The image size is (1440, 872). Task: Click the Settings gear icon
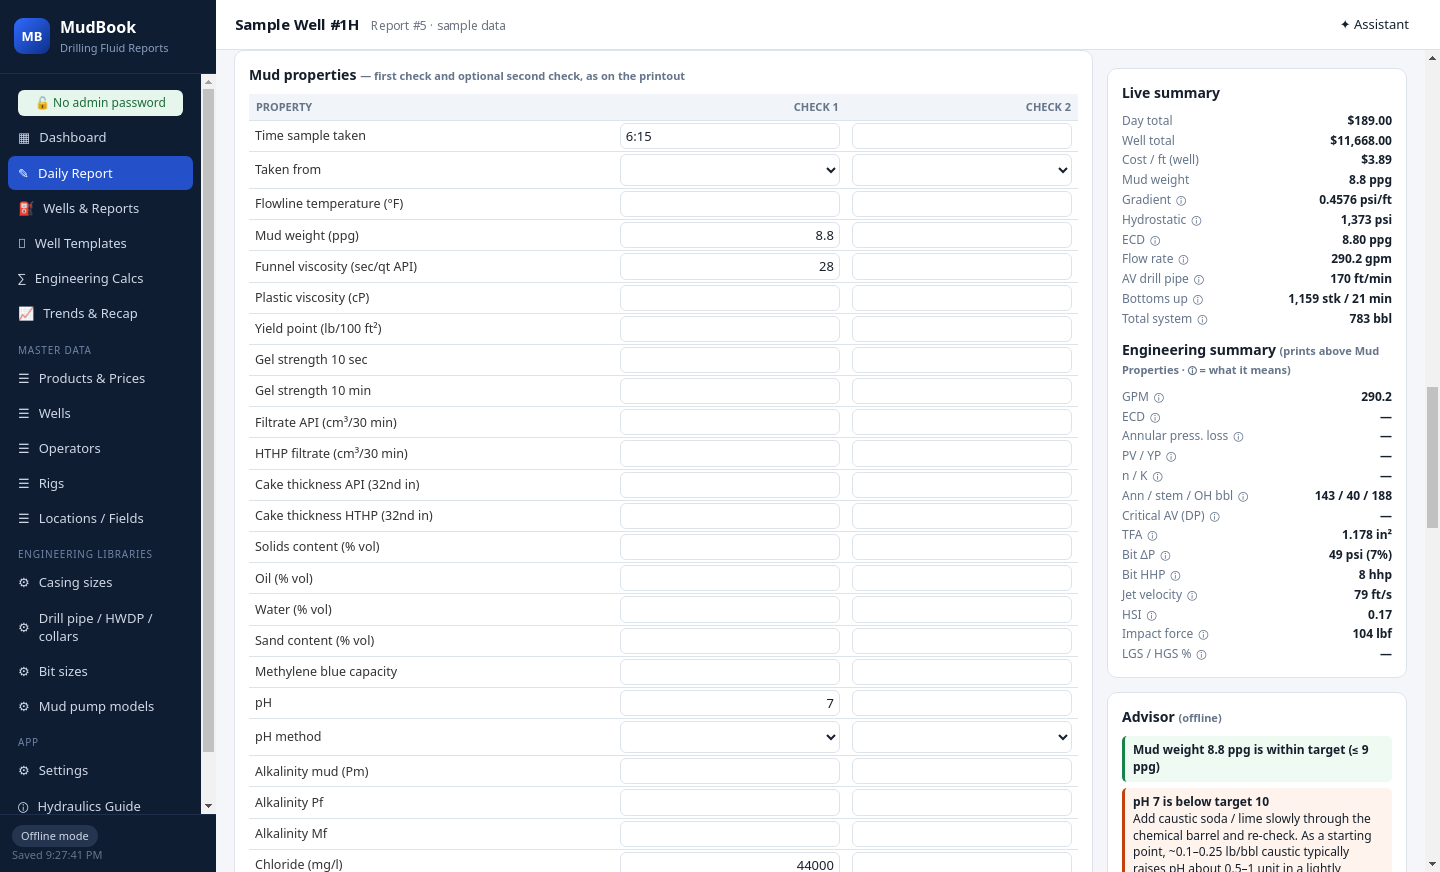[24, 770]
